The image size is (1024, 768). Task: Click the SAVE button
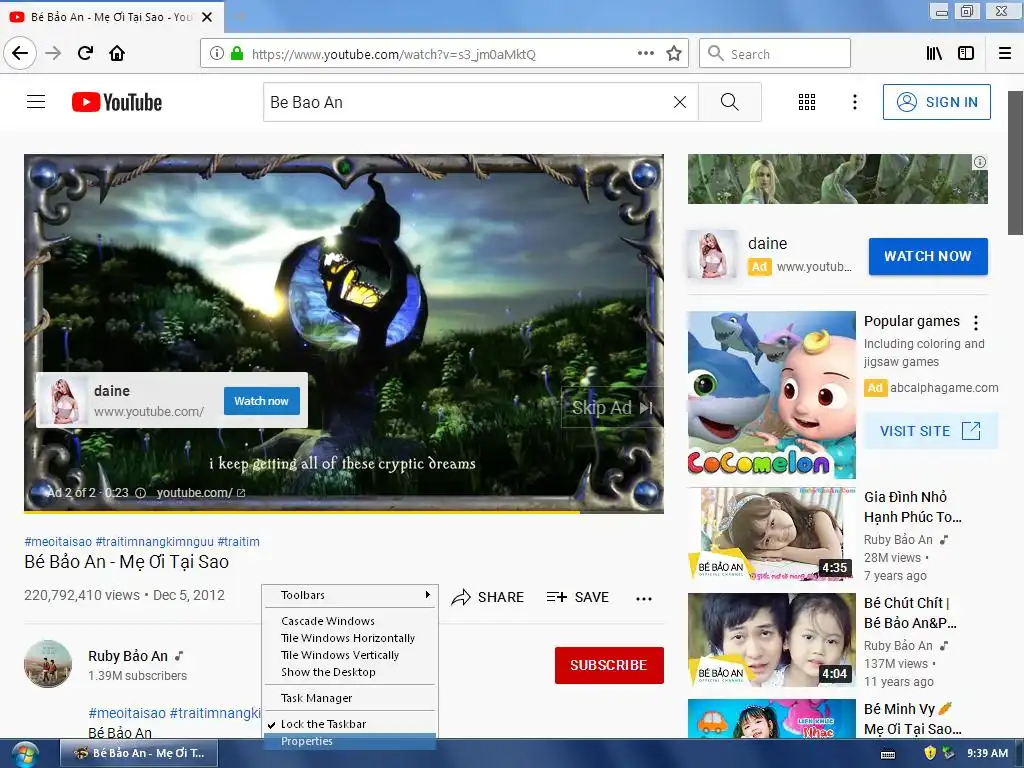click(x=578, y=598)
